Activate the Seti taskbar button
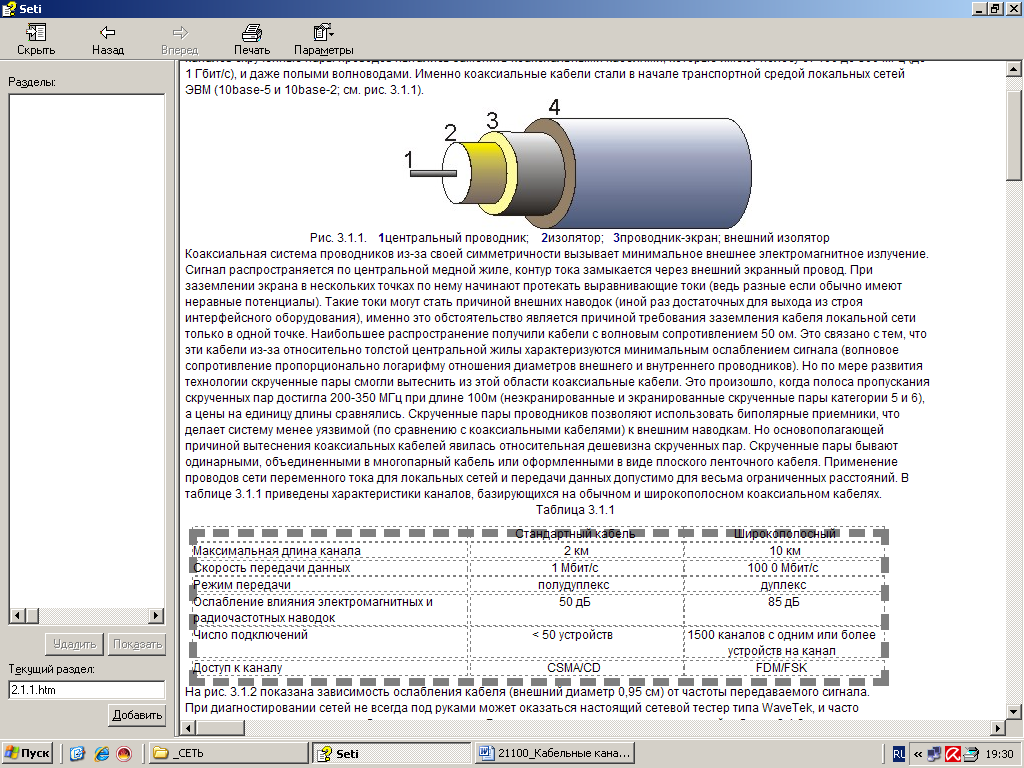Image resolution: width=1024 pixels, height=768 pixels. pos(392,754)
